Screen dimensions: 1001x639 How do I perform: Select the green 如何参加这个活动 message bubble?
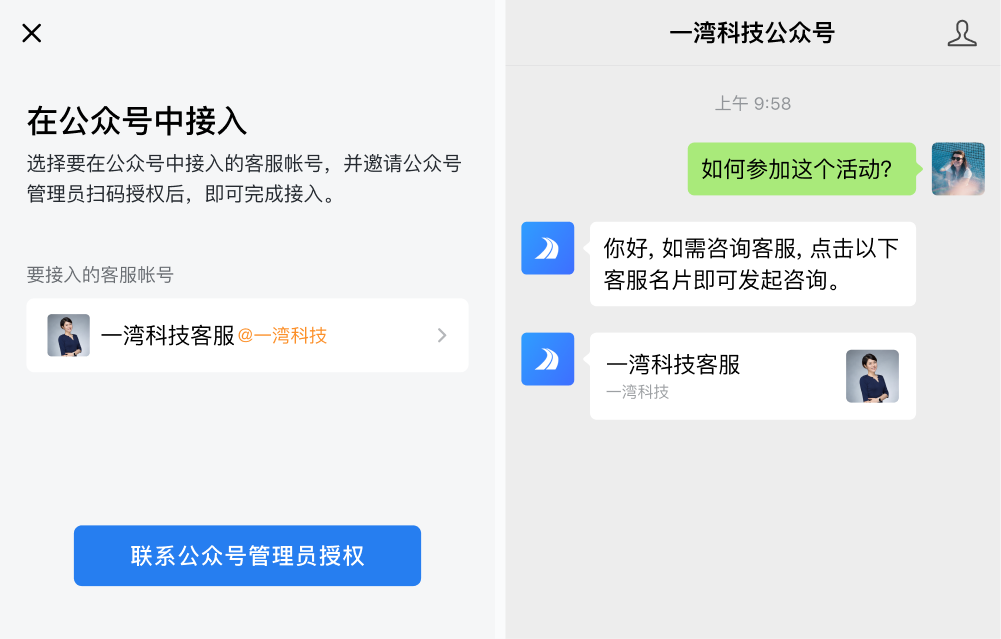[800, 168]
